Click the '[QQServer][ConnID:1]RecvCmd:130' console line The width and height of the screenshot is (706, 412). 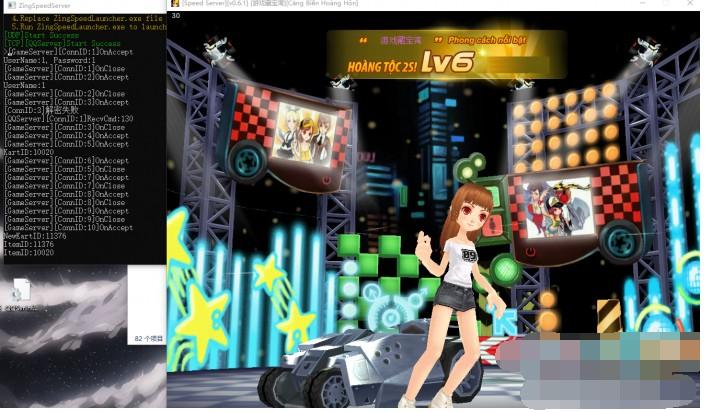pos(68,119)
